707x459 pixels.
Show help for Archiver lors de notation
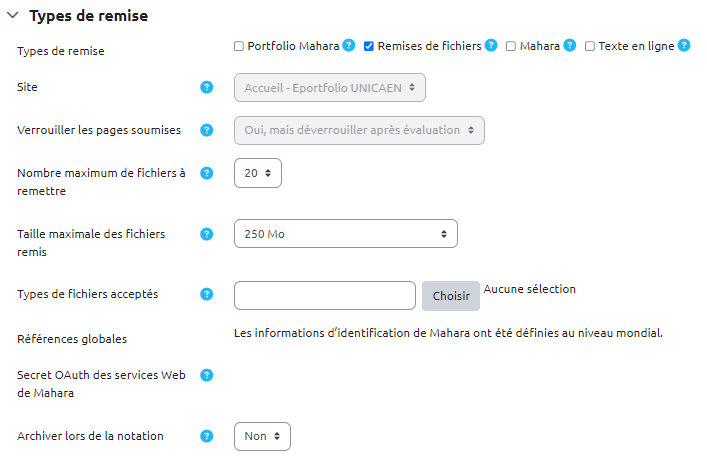[207, 436]
